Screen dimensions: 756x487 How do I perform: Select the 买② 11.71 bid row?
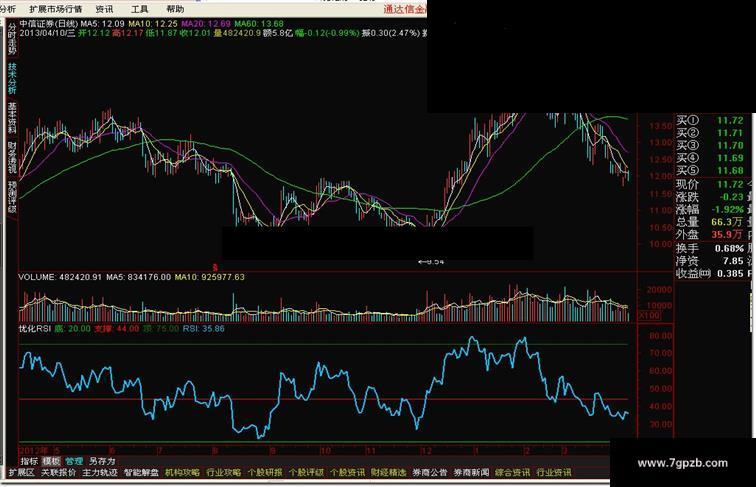[709, 133]
